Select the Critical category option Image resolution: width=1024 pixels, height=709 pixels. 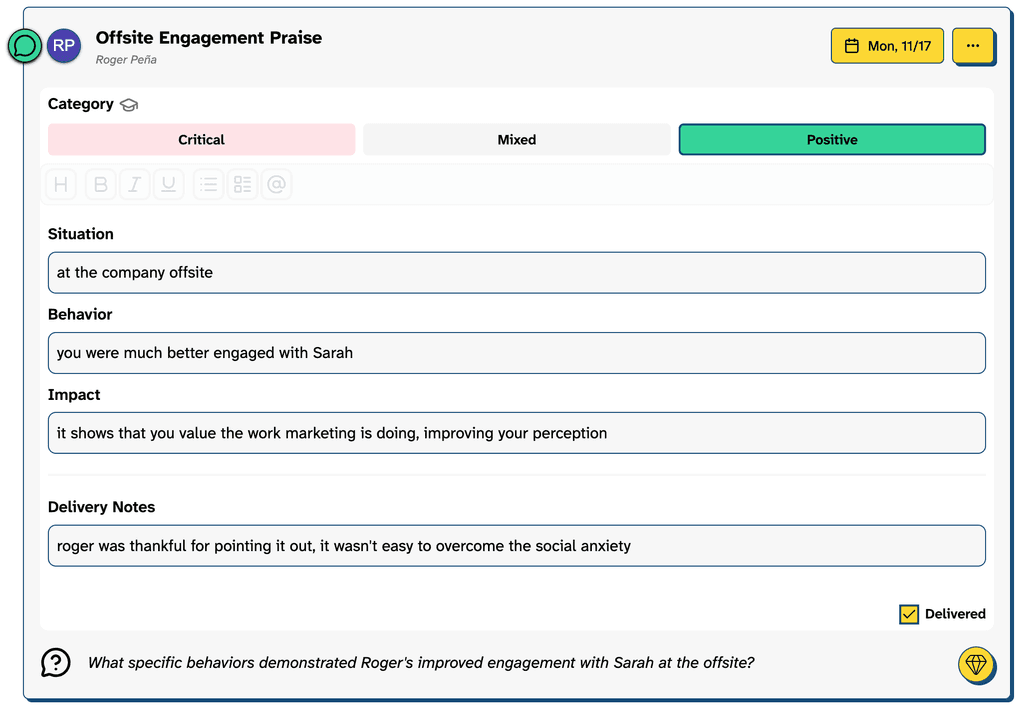click(x=201, y=140)
